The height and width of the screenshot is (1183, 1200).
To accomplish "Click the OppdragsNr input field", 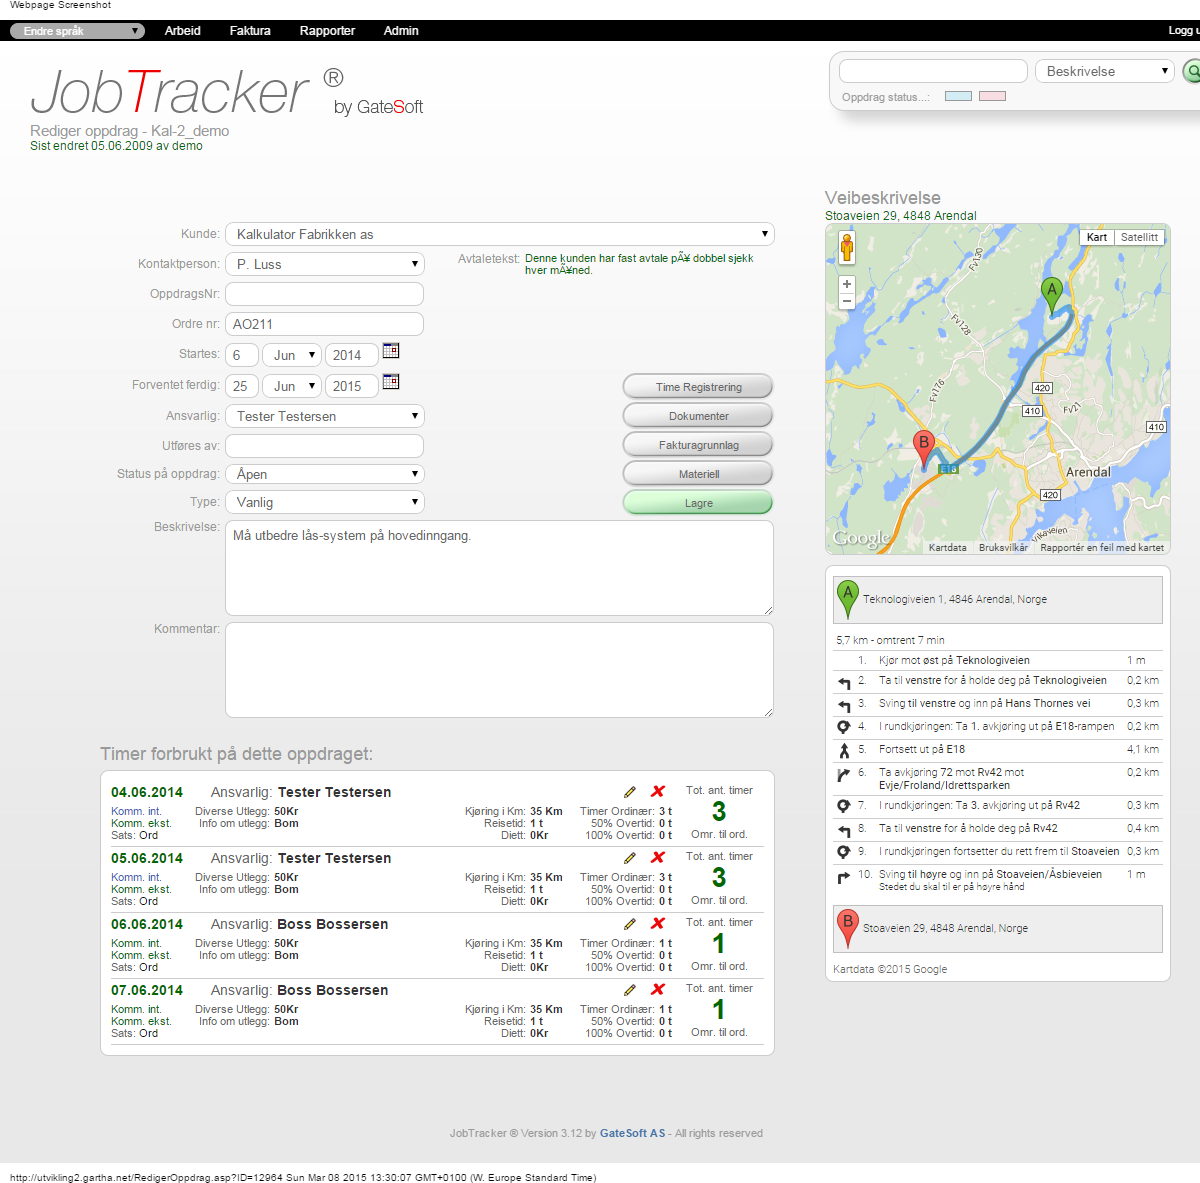I will pos(324,294).
